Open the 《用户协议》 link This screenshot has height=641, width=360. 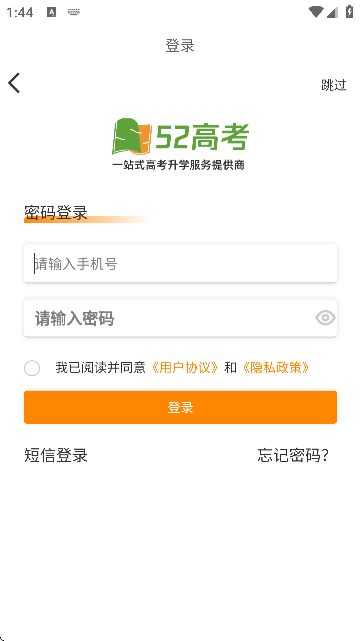(184, 368)
